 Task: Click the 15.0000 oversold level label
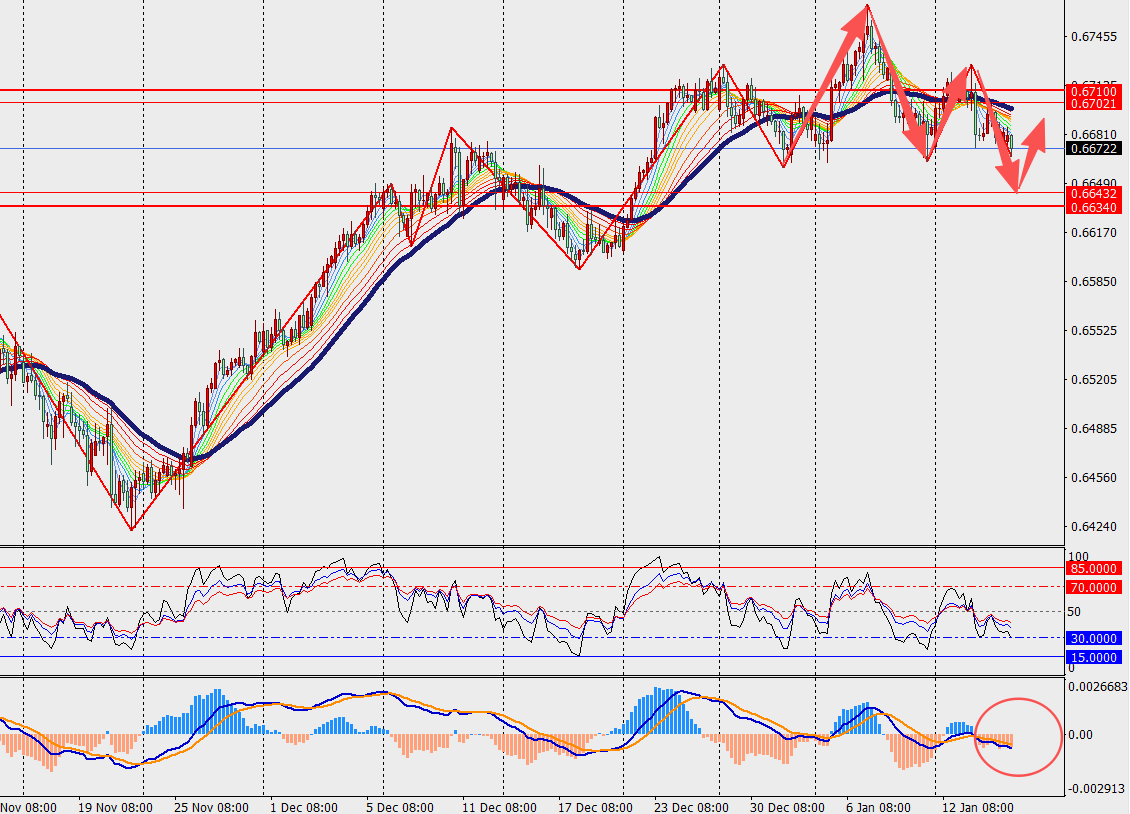(x=1092, y=657)
